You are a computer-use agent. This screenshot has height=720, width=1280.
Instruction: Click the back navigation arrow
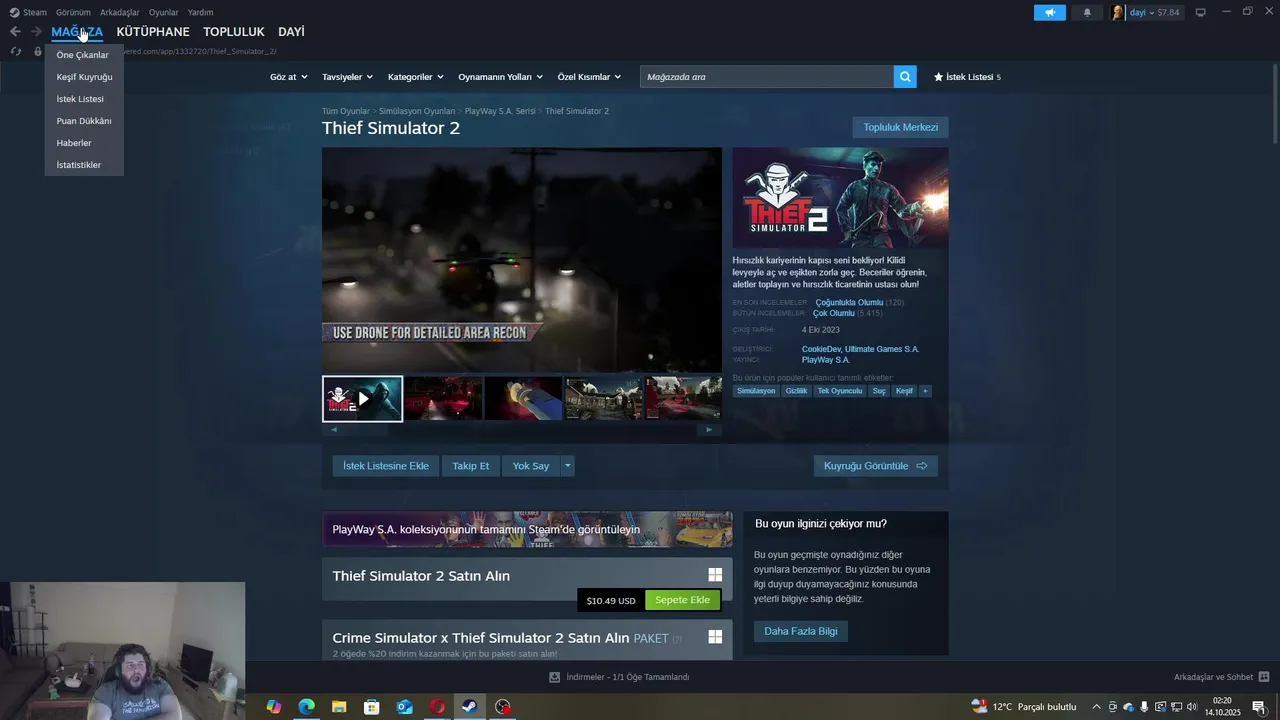15,32
